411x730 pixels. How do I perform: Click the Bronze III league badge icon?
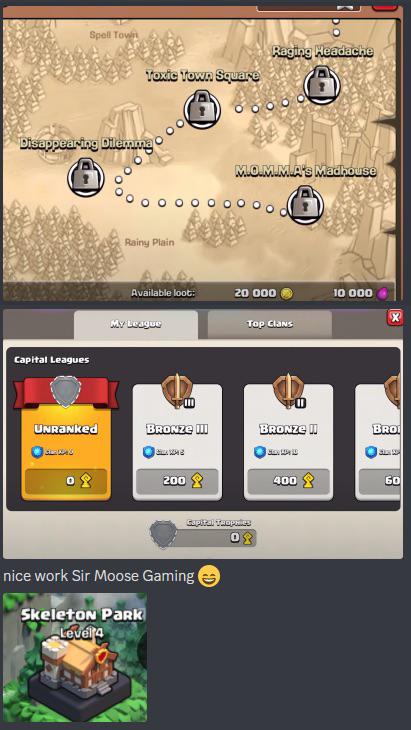point(177,390)
